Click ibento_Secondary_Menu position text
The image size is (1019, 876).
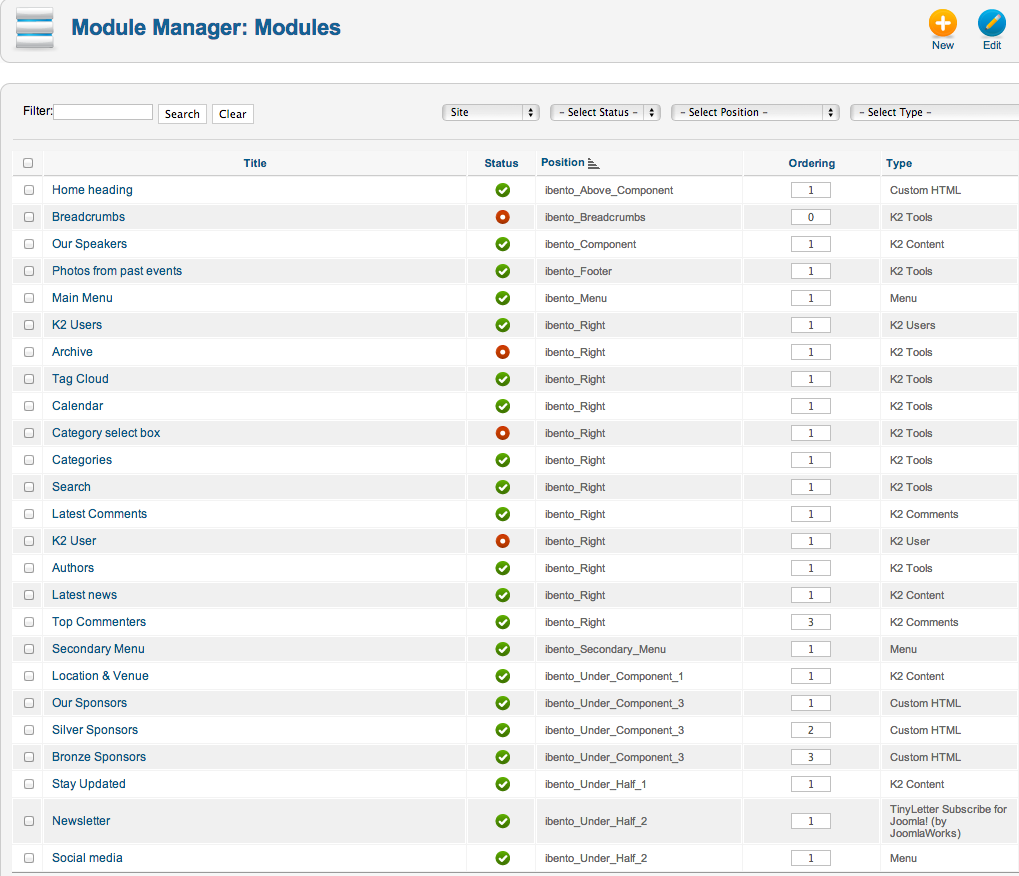pyautogui.click(x=605, y=649)
